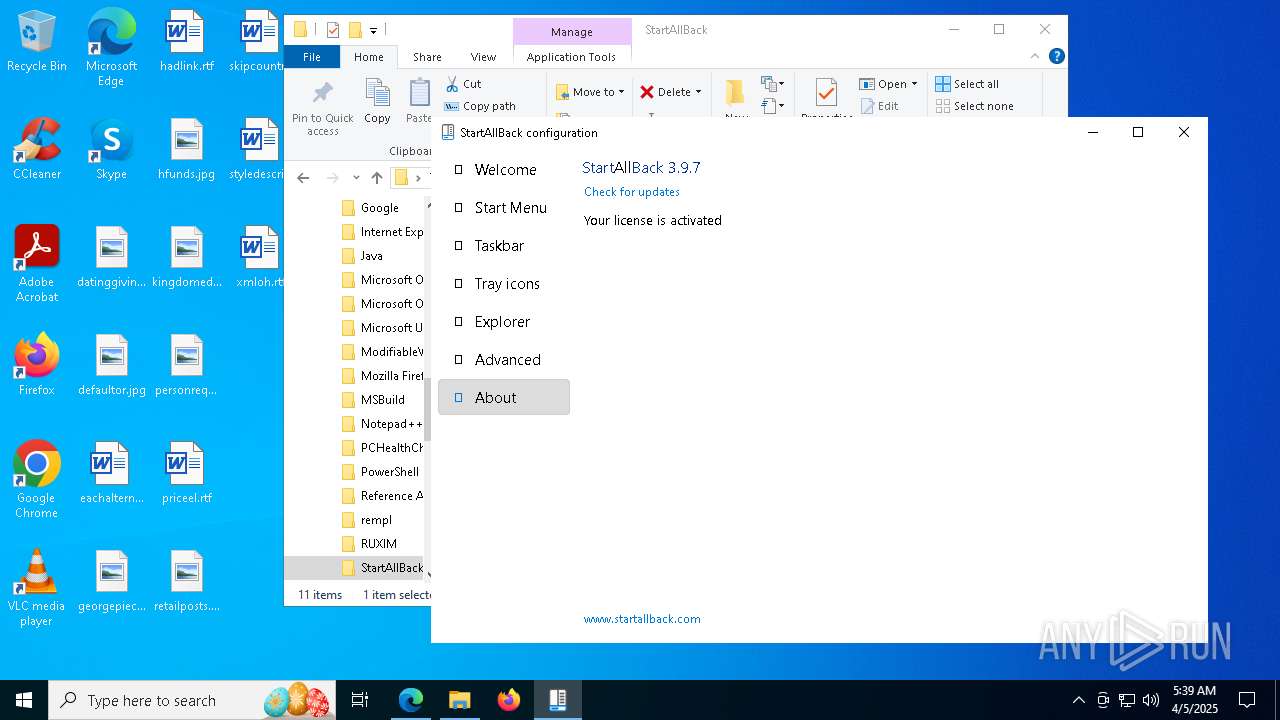Click Open in the Explorer ribbon

click(883, 84)
